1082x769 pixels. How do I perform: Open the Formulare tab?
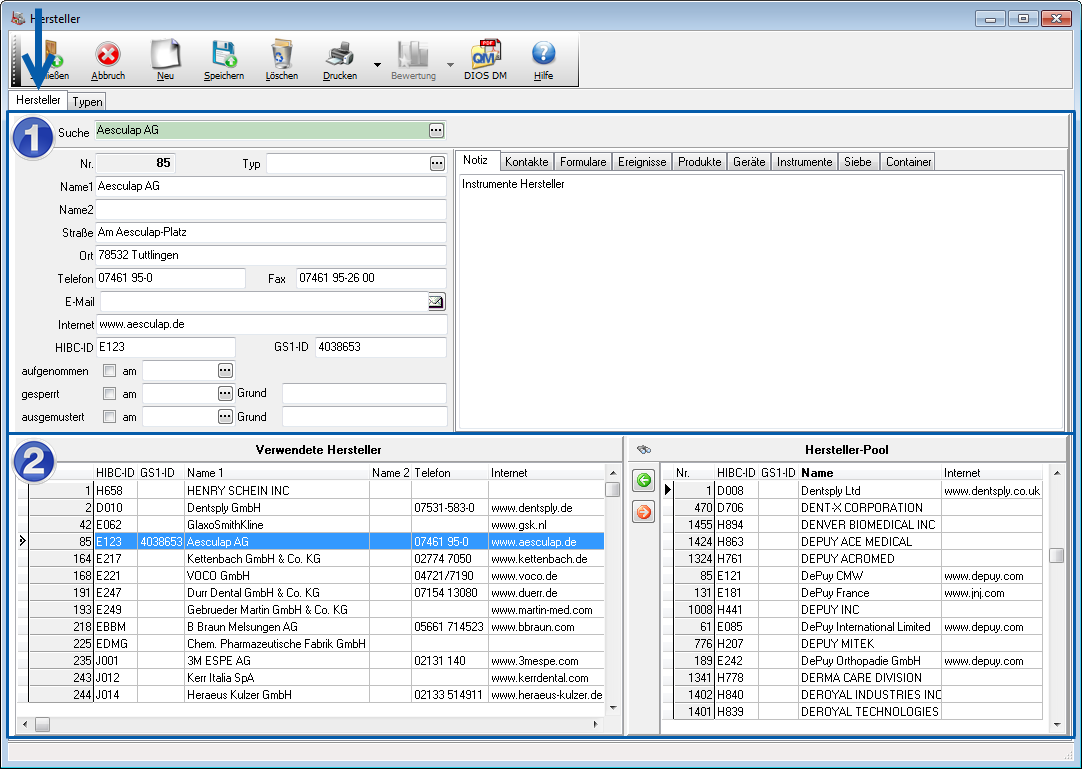(x=583, y=162)
